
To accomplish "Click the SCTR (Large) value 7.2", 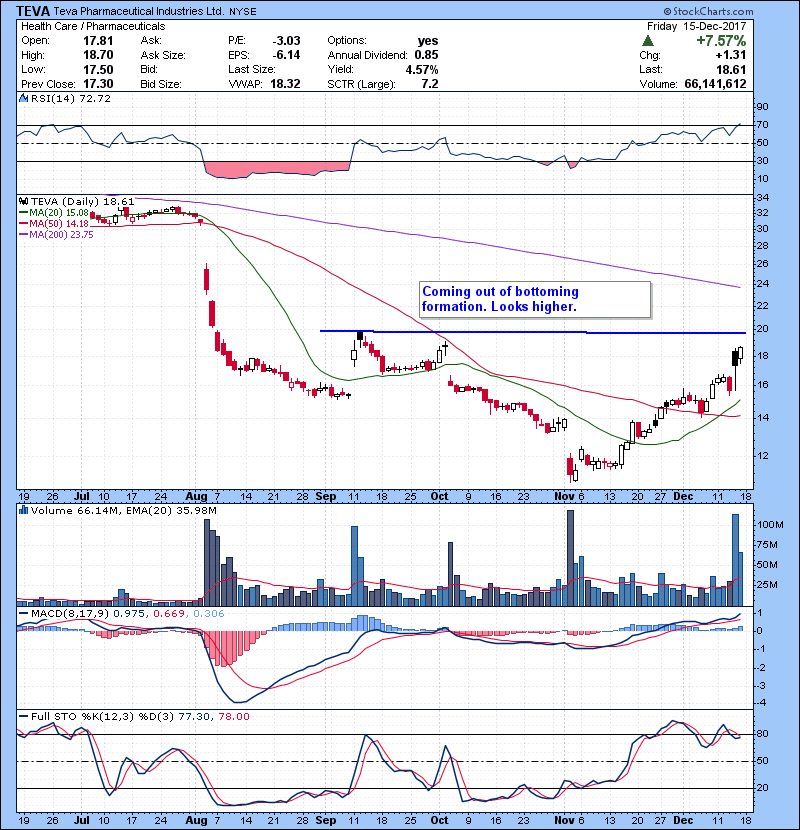I will (x=430, y=84).
